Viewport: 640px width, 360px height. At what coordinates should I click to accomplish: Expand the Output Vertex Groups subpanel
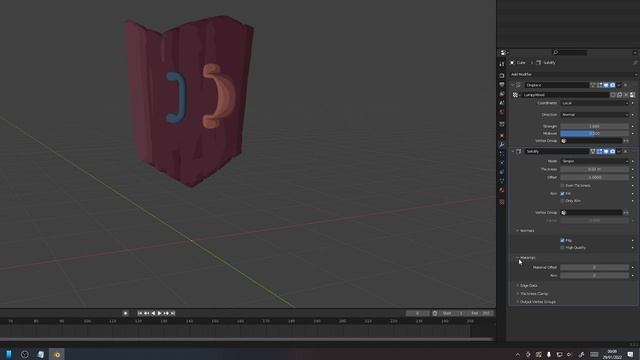518,302
